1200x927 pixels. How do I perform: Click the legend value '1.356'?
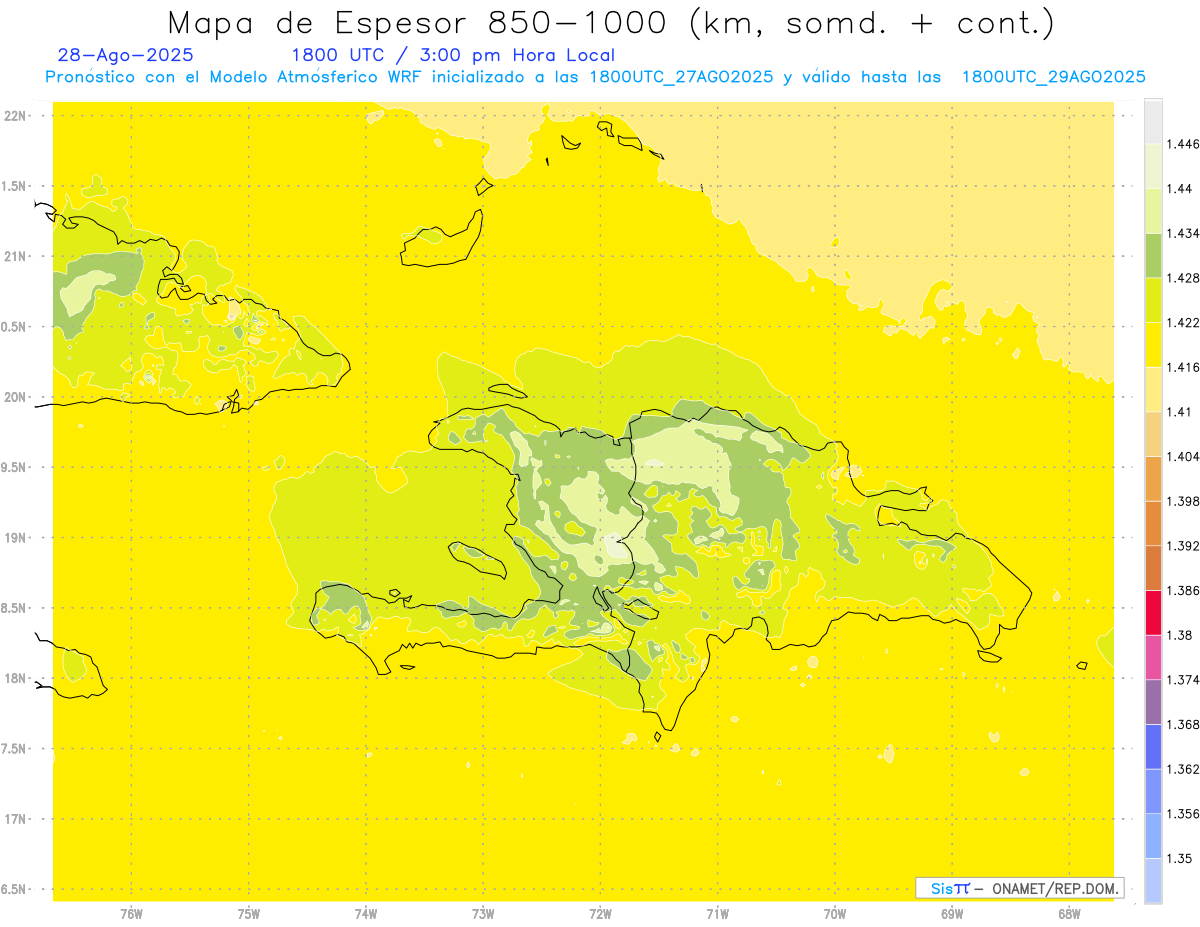1181,814
